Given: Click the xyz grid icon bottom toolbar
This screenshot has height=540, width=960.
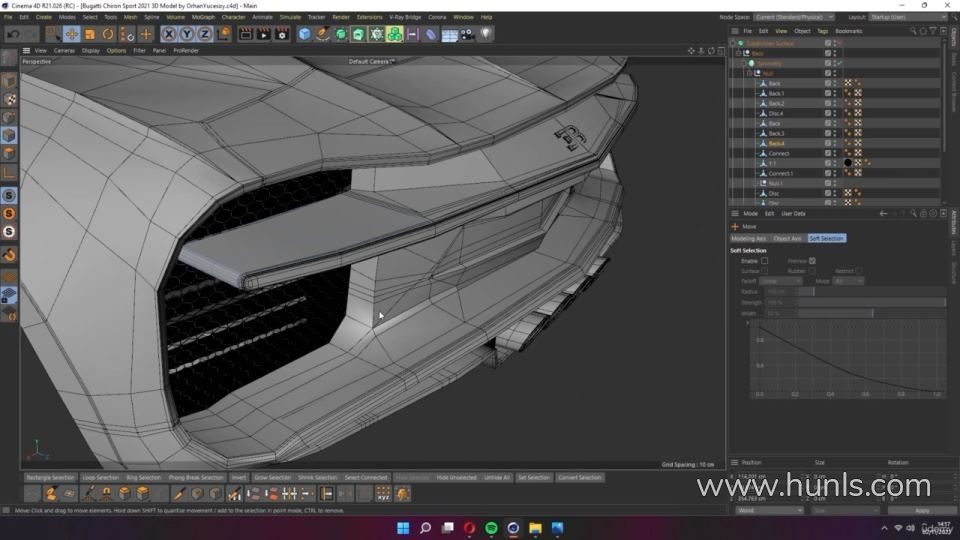Looking at the screenshot, I should point(383,493).
